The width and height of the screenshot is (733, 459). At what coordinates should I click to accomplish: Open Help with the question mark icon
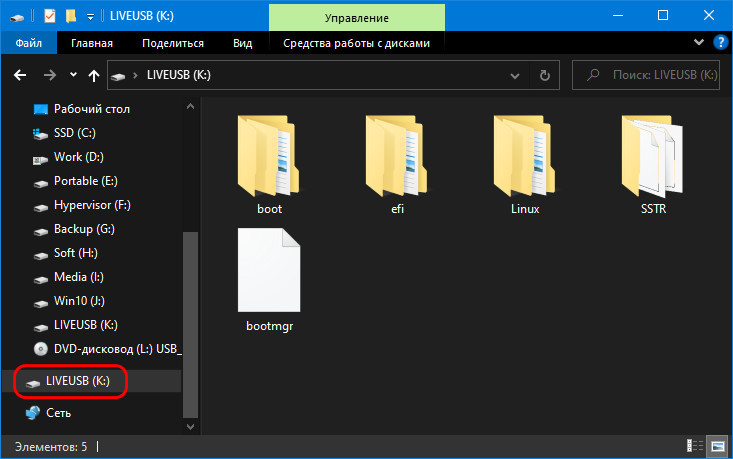click(720, 43)
